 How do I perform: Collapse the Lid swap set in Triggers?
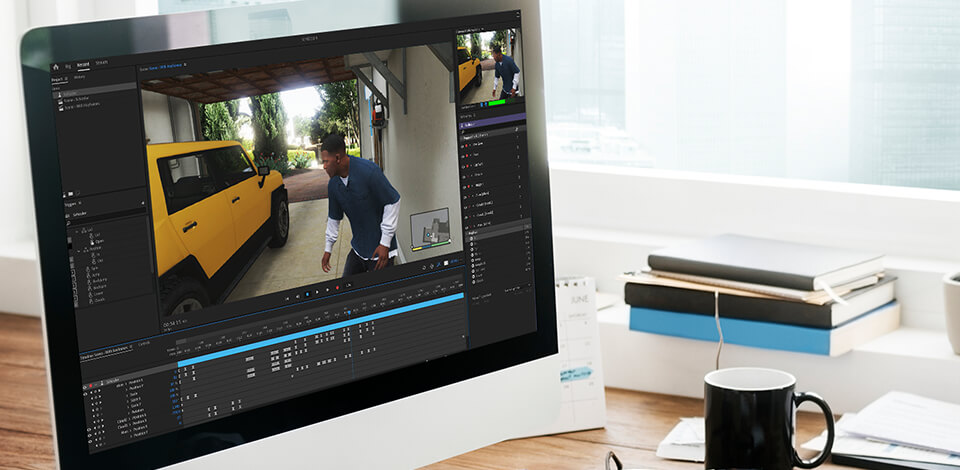pyautogui.click(x=77, y=231)
